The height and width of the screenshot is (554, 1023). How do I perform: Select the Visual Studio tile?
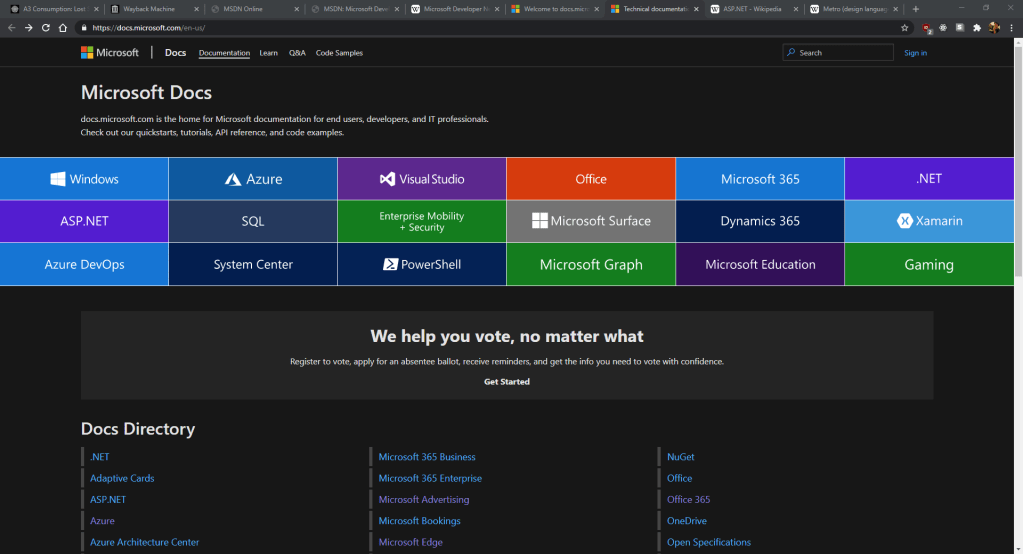pos(422,179)
